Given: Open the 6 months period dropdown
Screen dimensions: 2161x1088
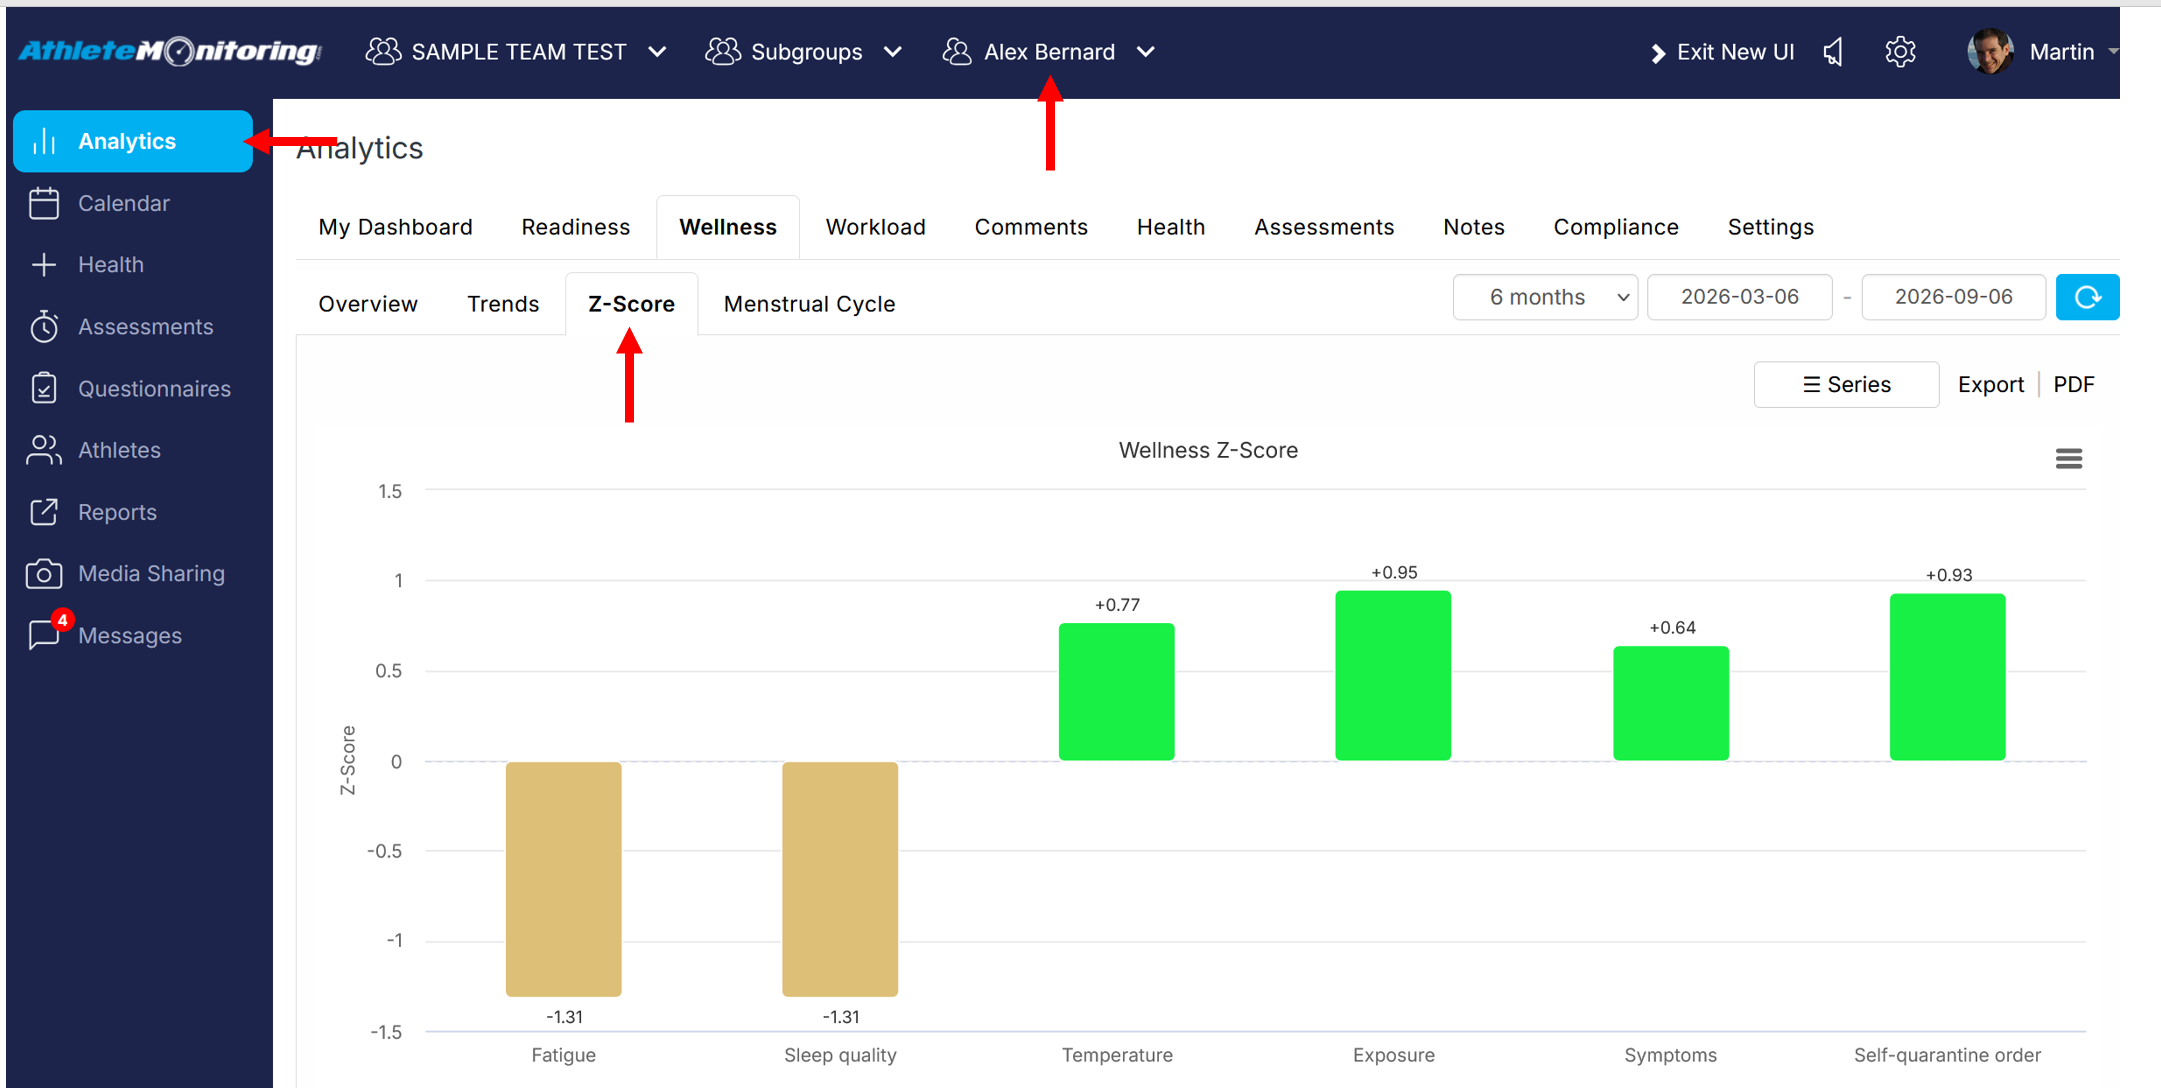Looking at the screenshot, I should click(x=1545, y=297).
